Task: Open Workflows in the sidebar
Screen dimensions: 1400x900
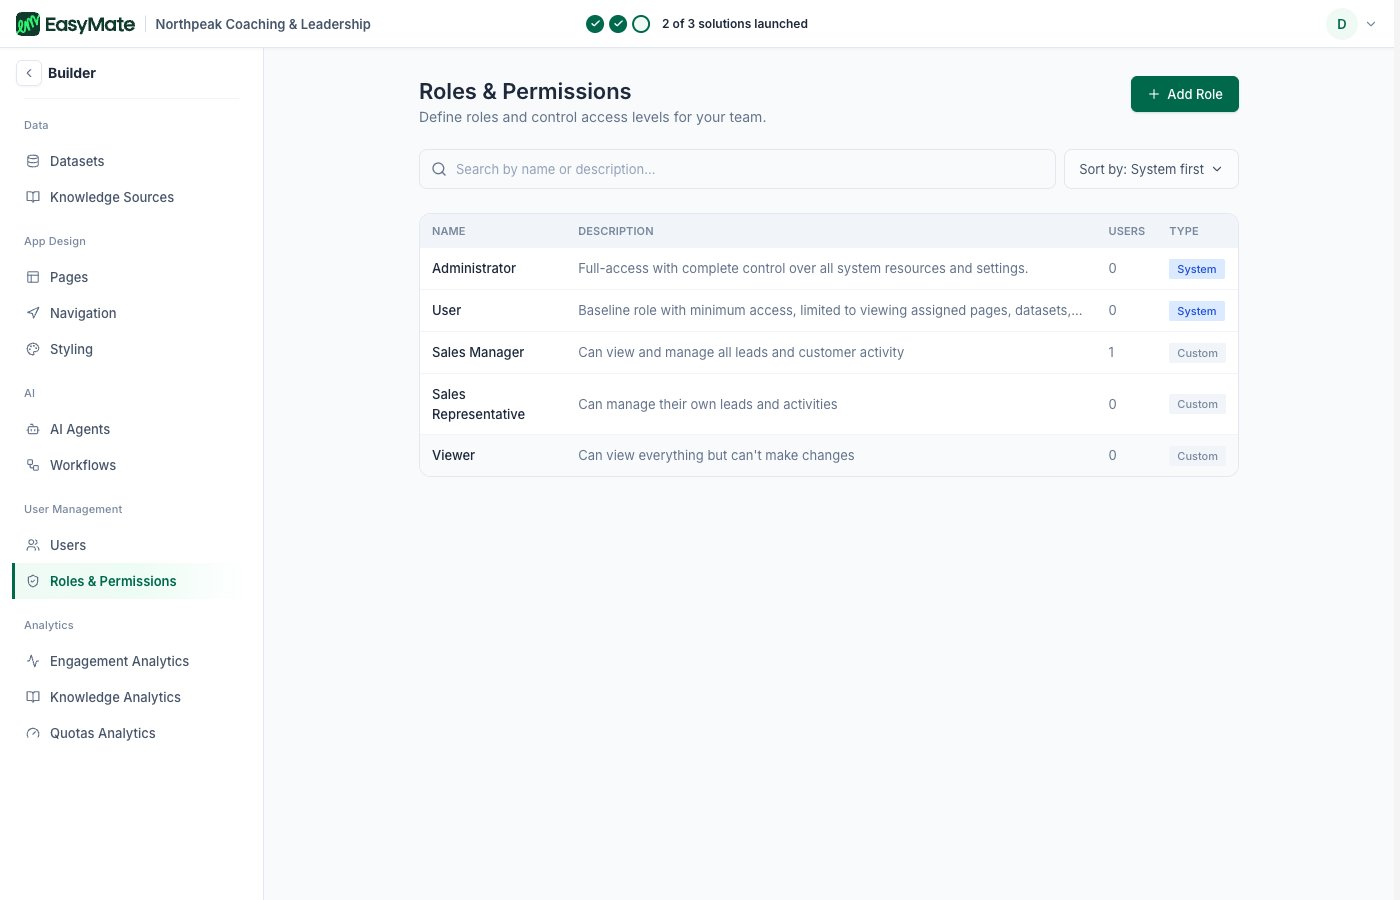Action: click(x=126, y=465)
